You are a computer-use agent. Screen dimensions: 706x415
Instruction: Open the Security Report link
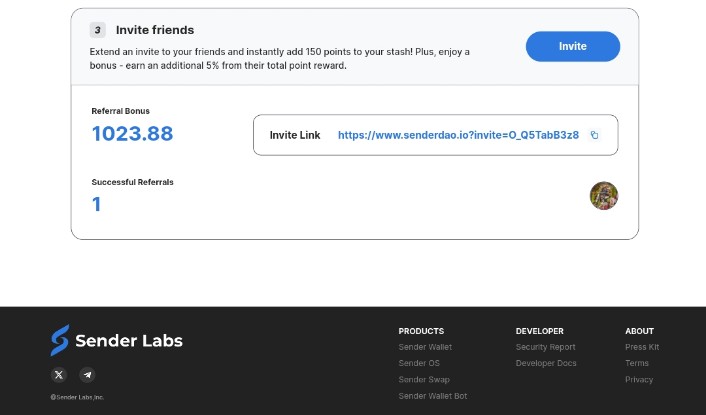[546, 347]
